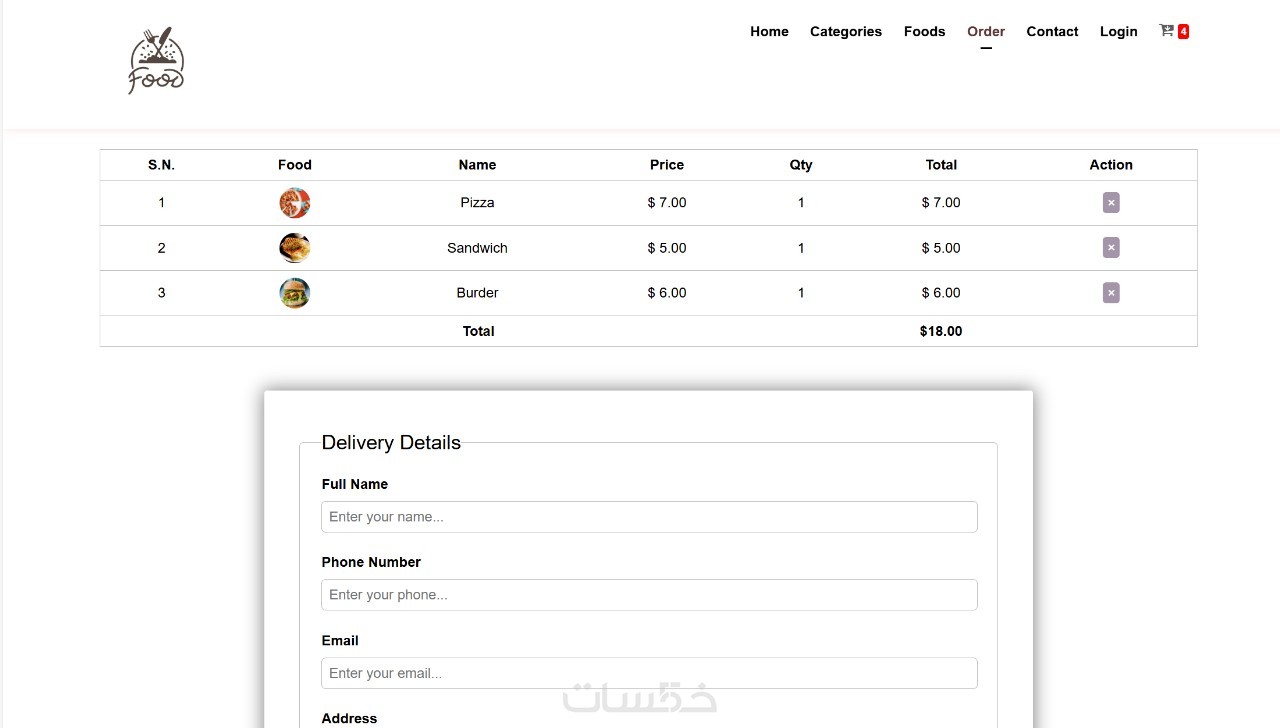Click the Burder food thumbnail
The width and height of the screenshot is (1280, 728).
(295, 293)
